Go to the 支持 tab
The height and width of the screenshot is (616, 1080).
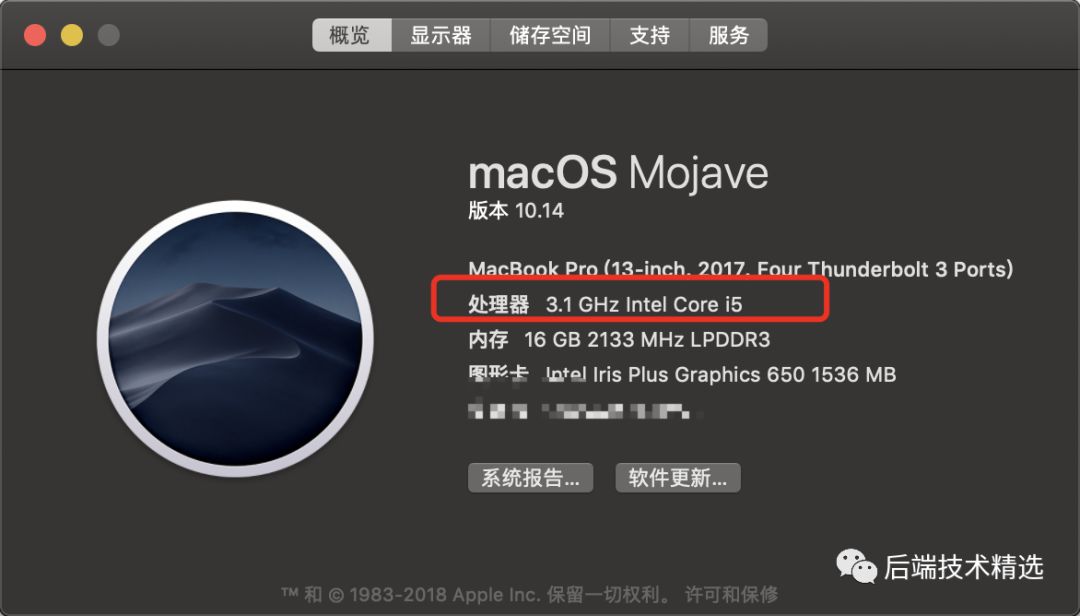(650, 35)
